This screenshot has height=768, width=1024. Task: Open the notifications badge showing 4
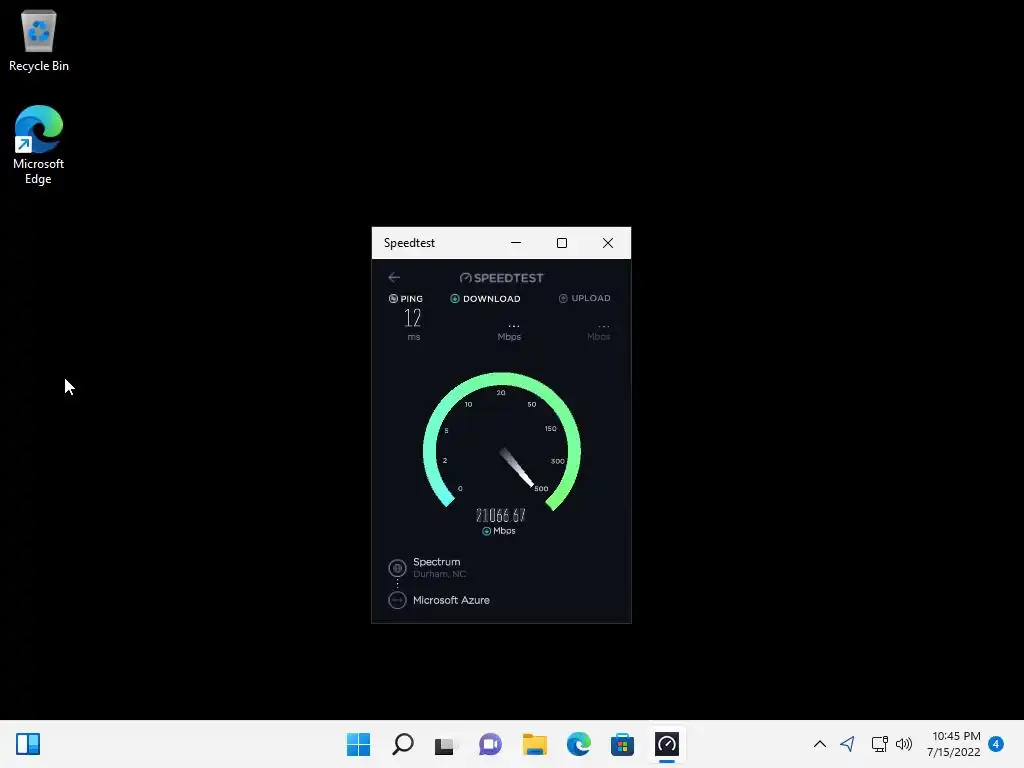point(996,744)
